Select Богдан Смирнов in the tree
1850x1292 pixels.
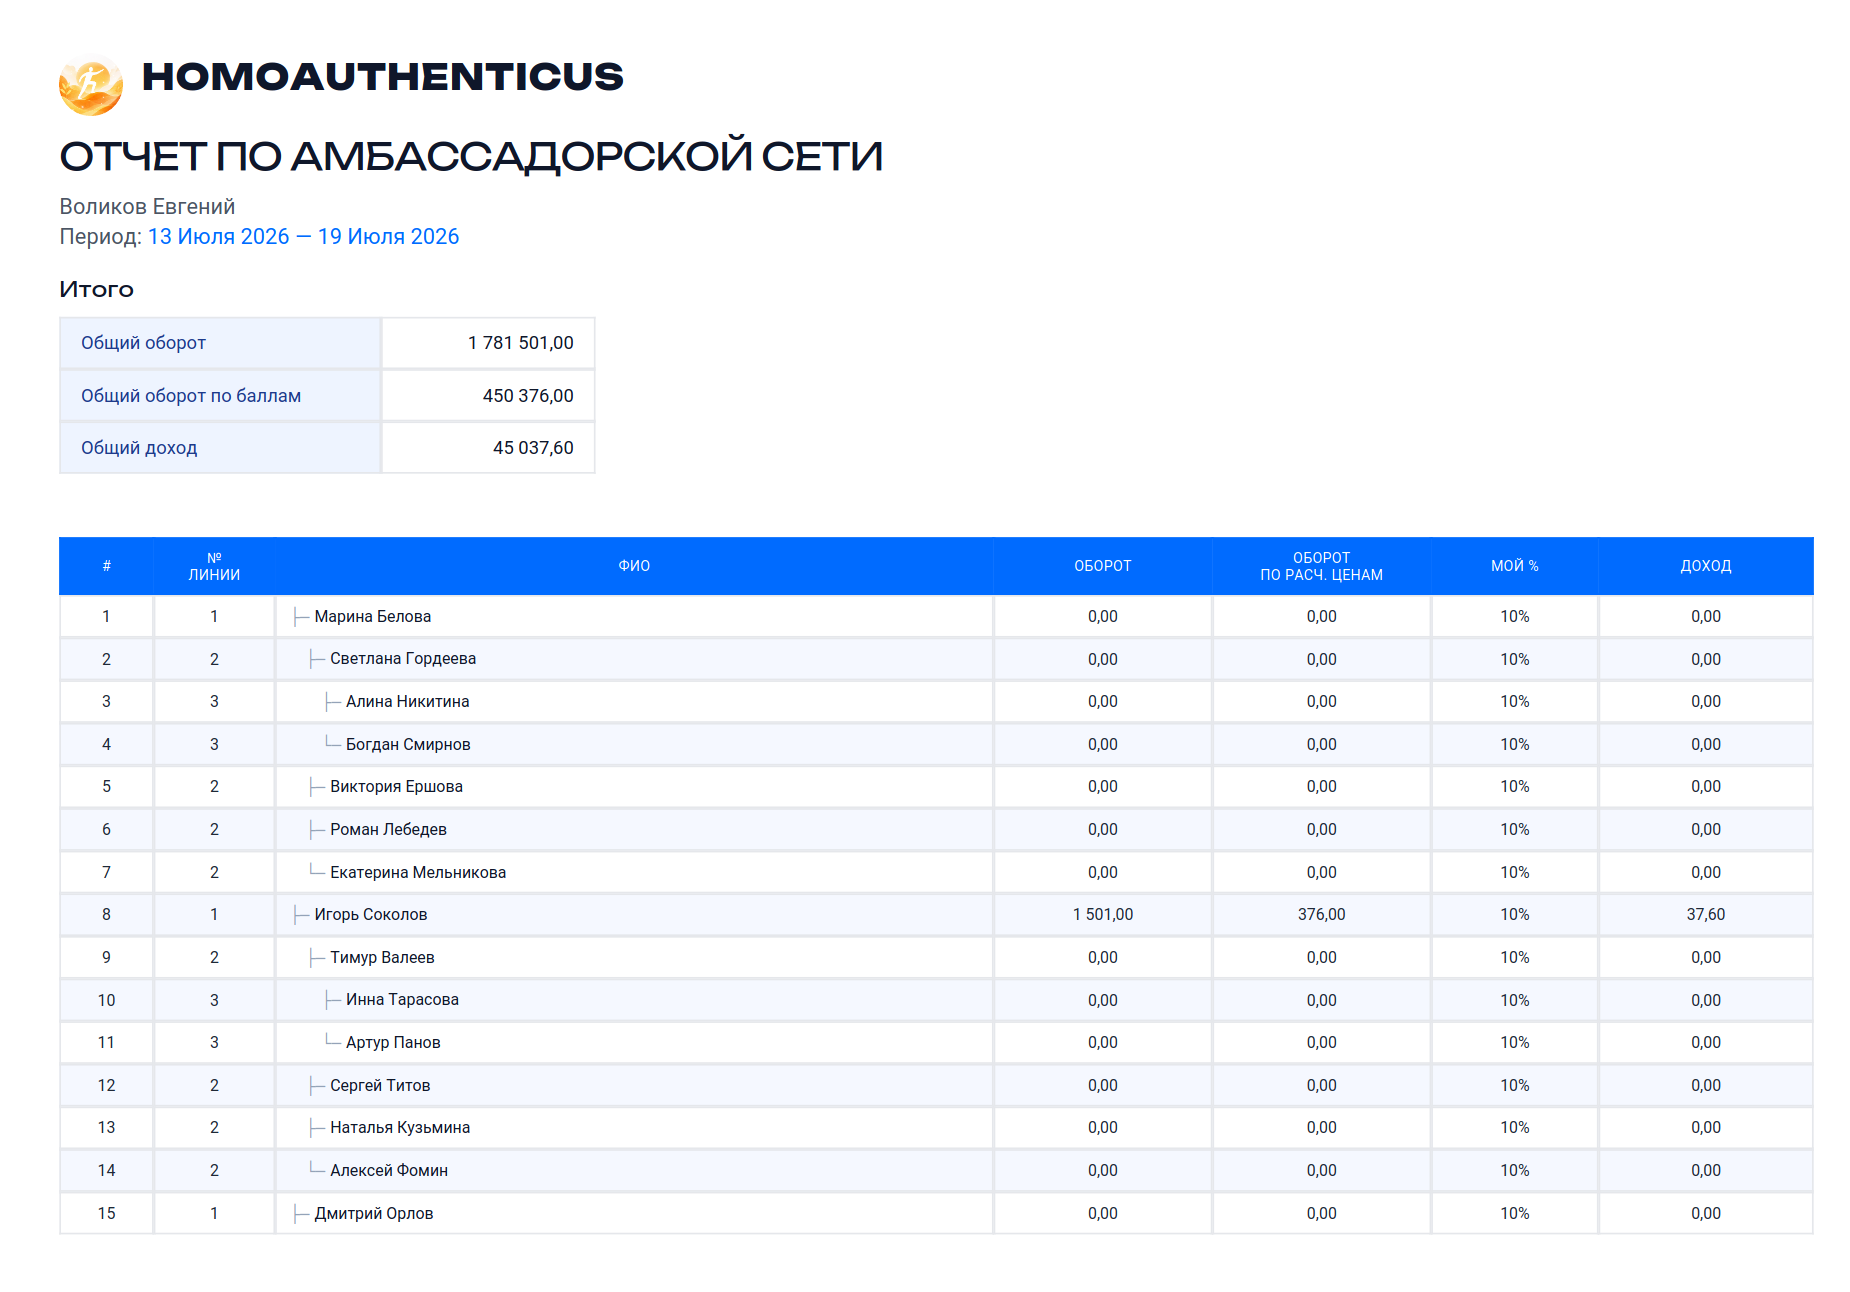click(408, 744)
